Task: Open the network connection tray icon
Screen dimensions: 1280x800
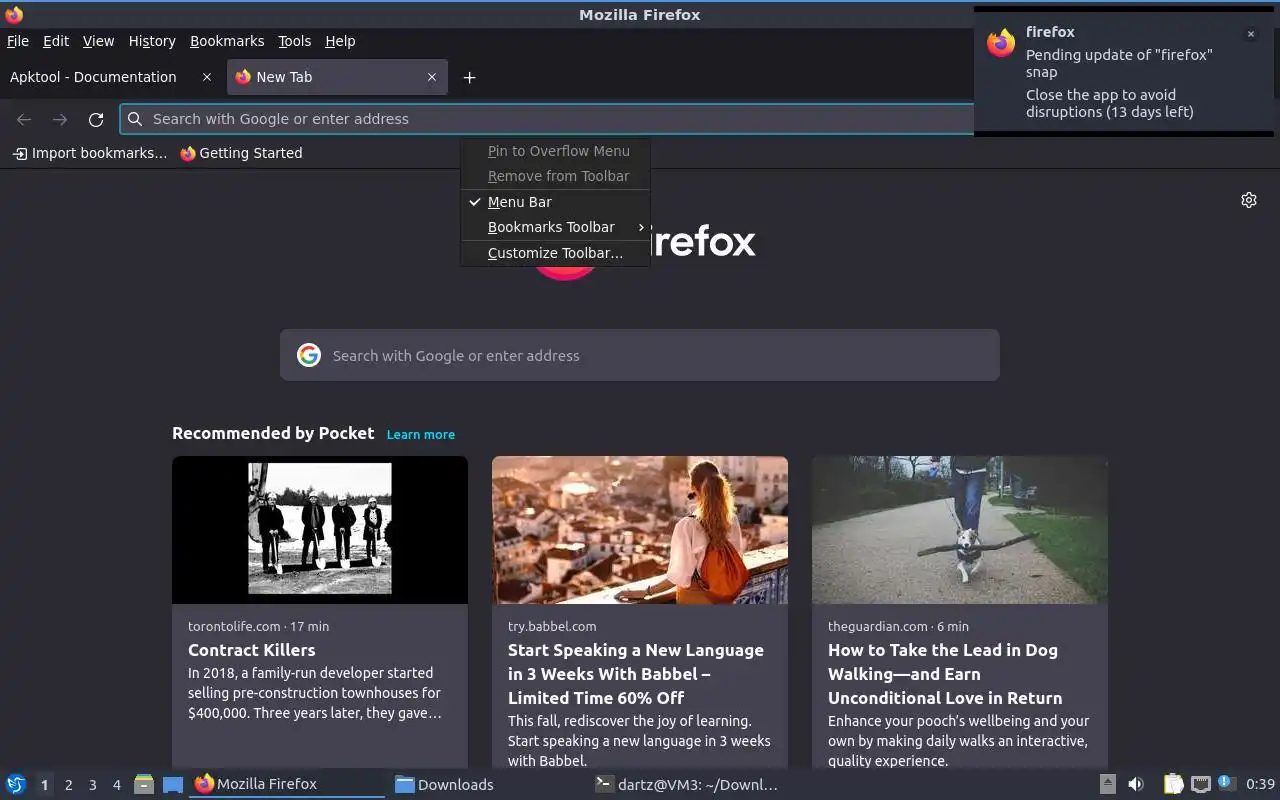Action: click(x=1201, y=784)
